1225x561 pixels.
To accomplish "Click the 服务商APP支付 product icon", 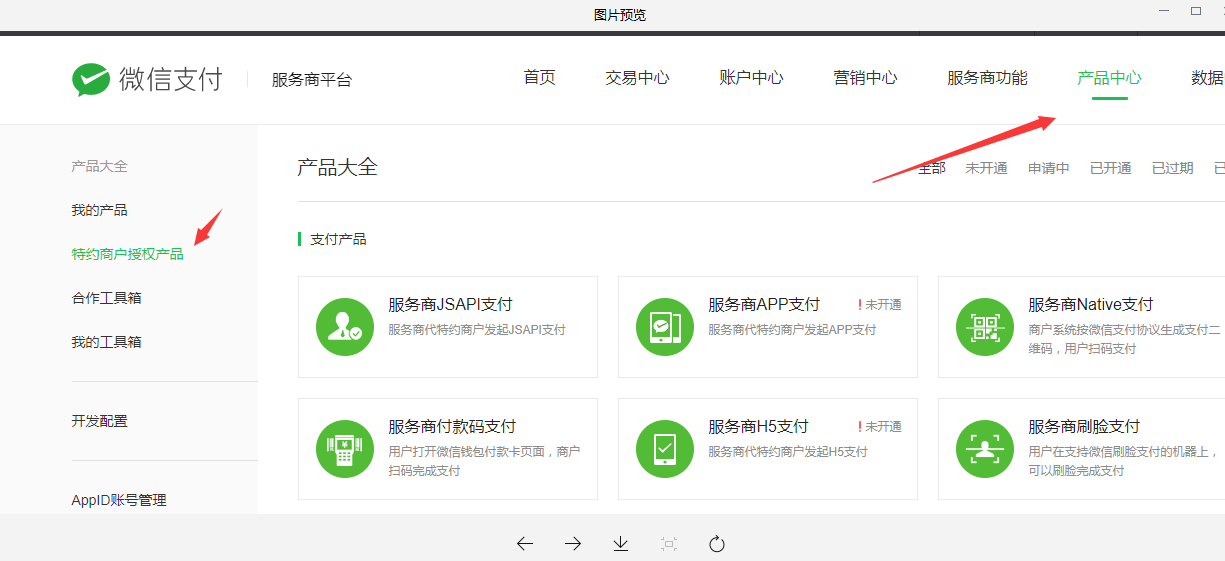I will tap(665, 327).
